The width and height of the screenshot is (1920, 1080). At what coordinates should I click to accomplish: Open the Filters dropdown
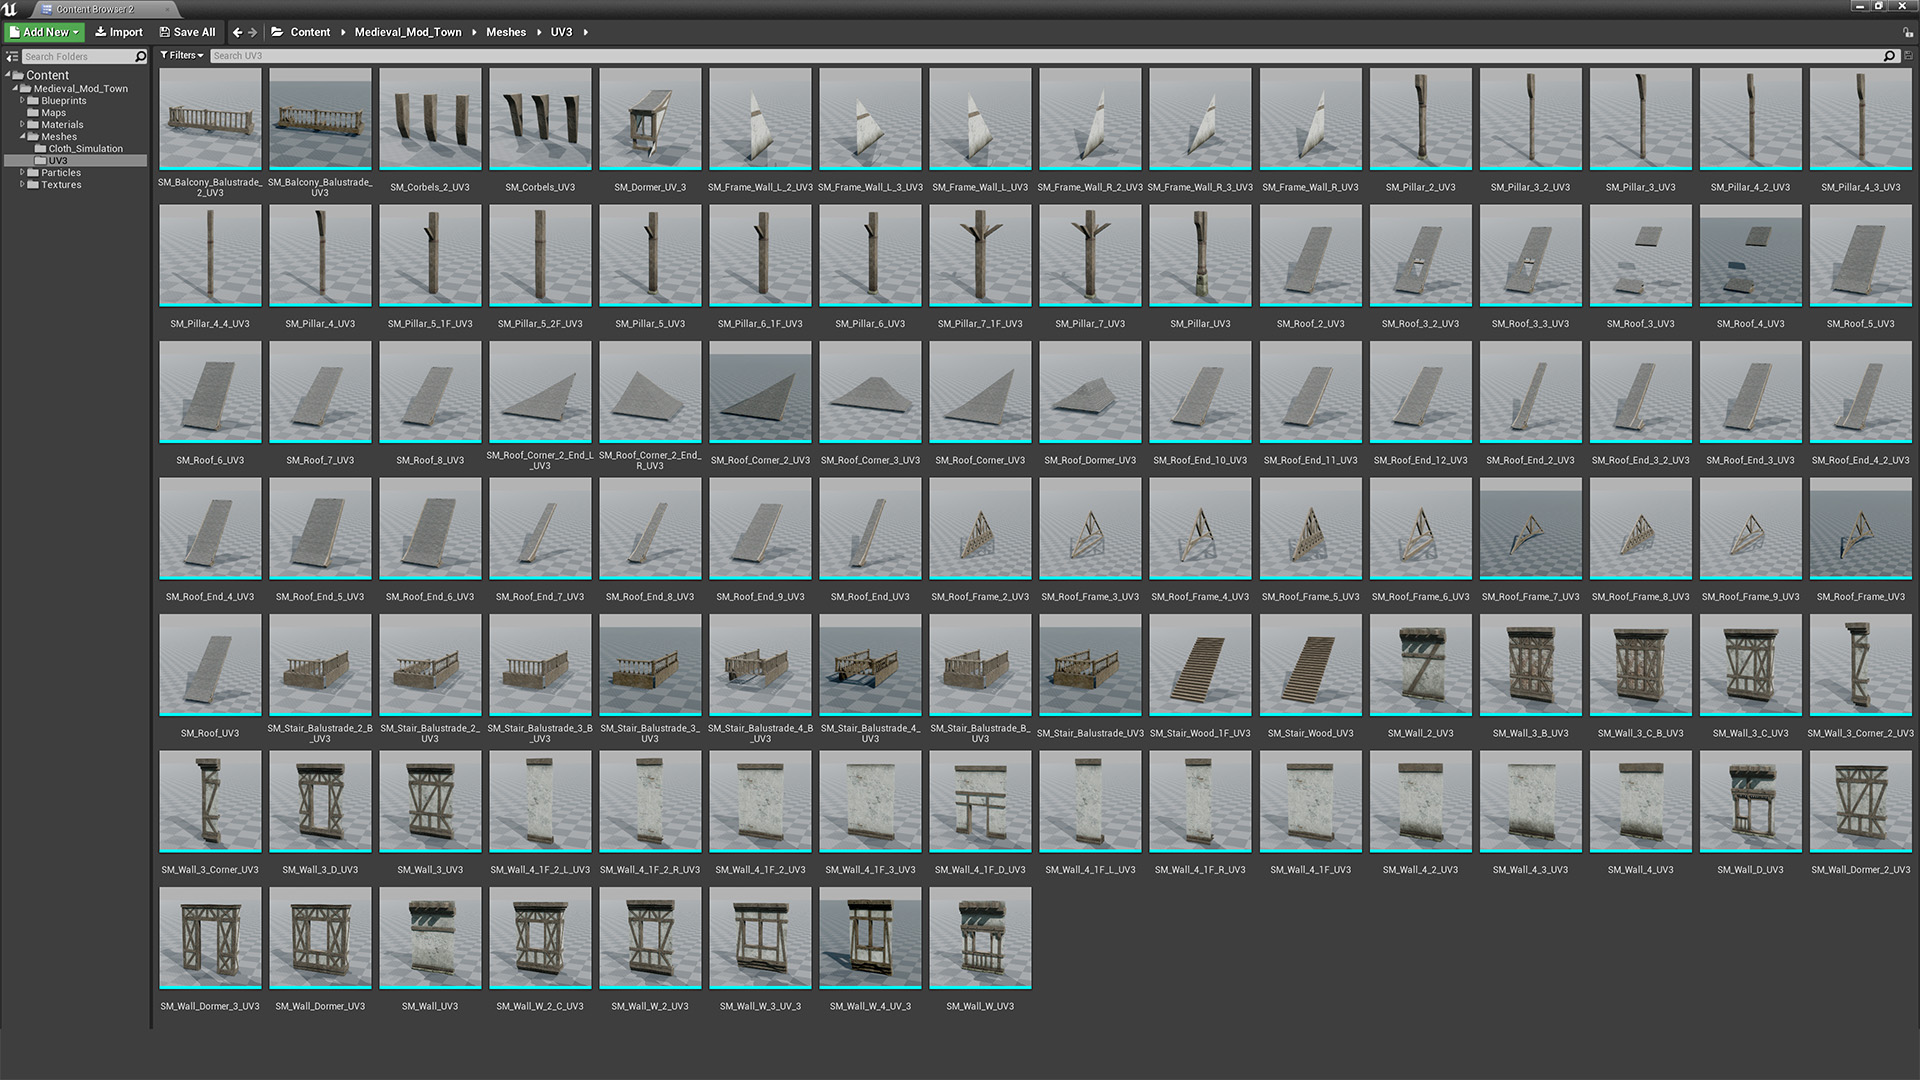pyautogui.click(x=182, y=56)
